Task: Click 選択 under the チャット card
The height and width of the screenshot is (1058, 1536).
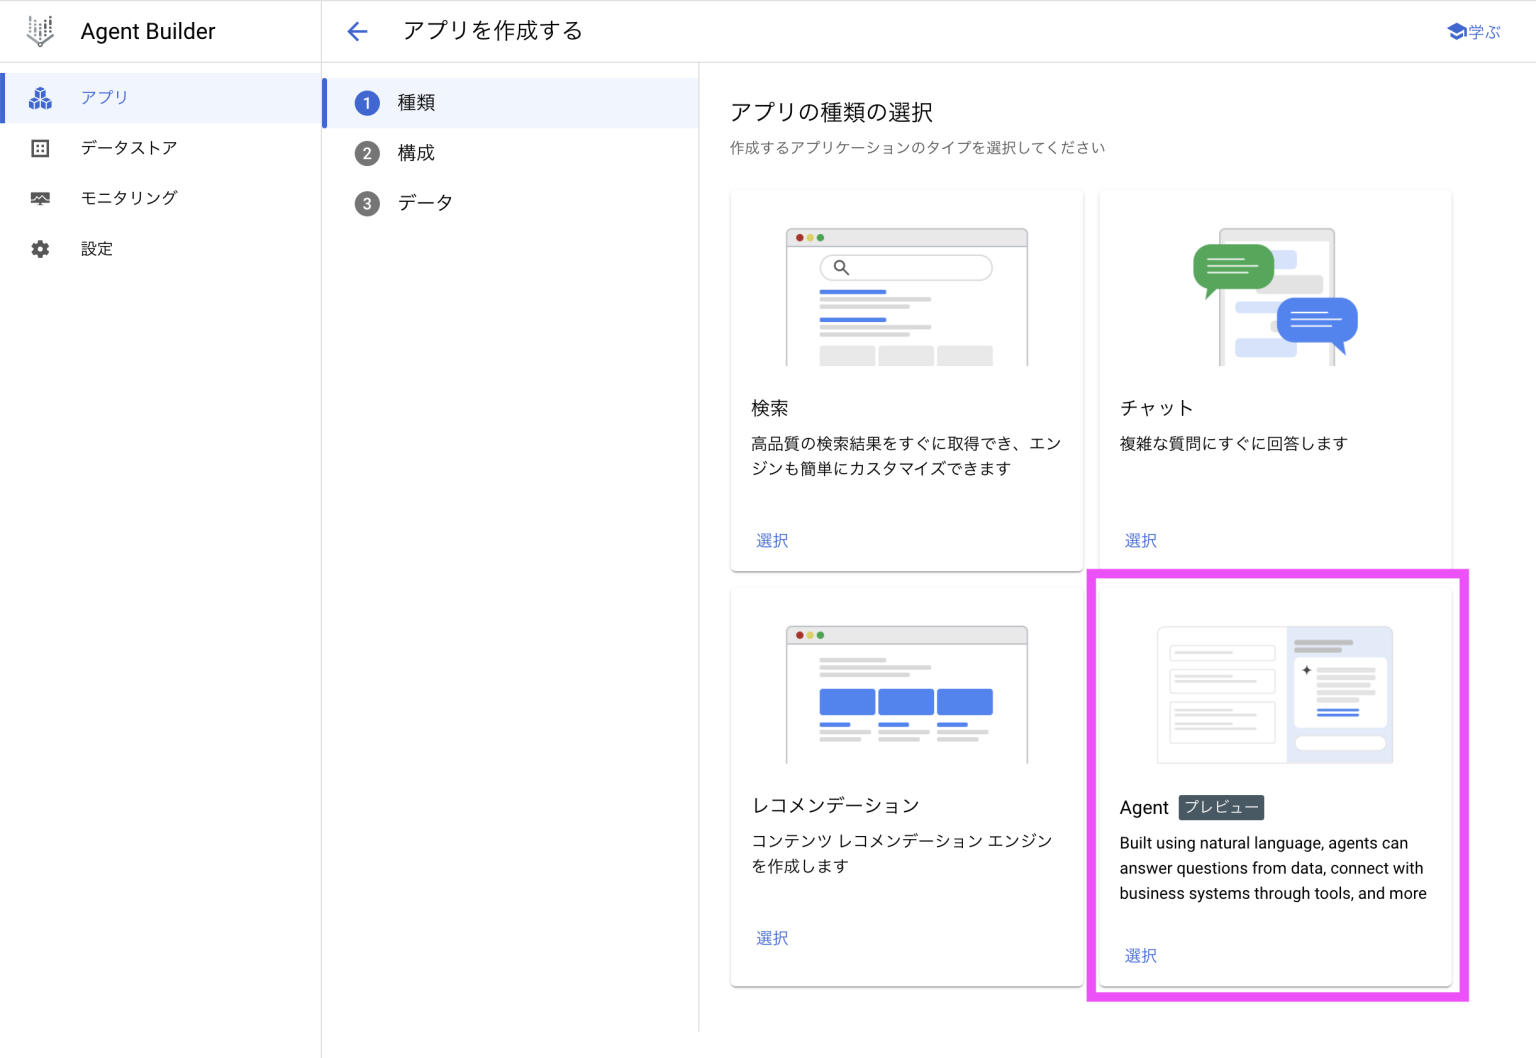Action: (1140, 540)
